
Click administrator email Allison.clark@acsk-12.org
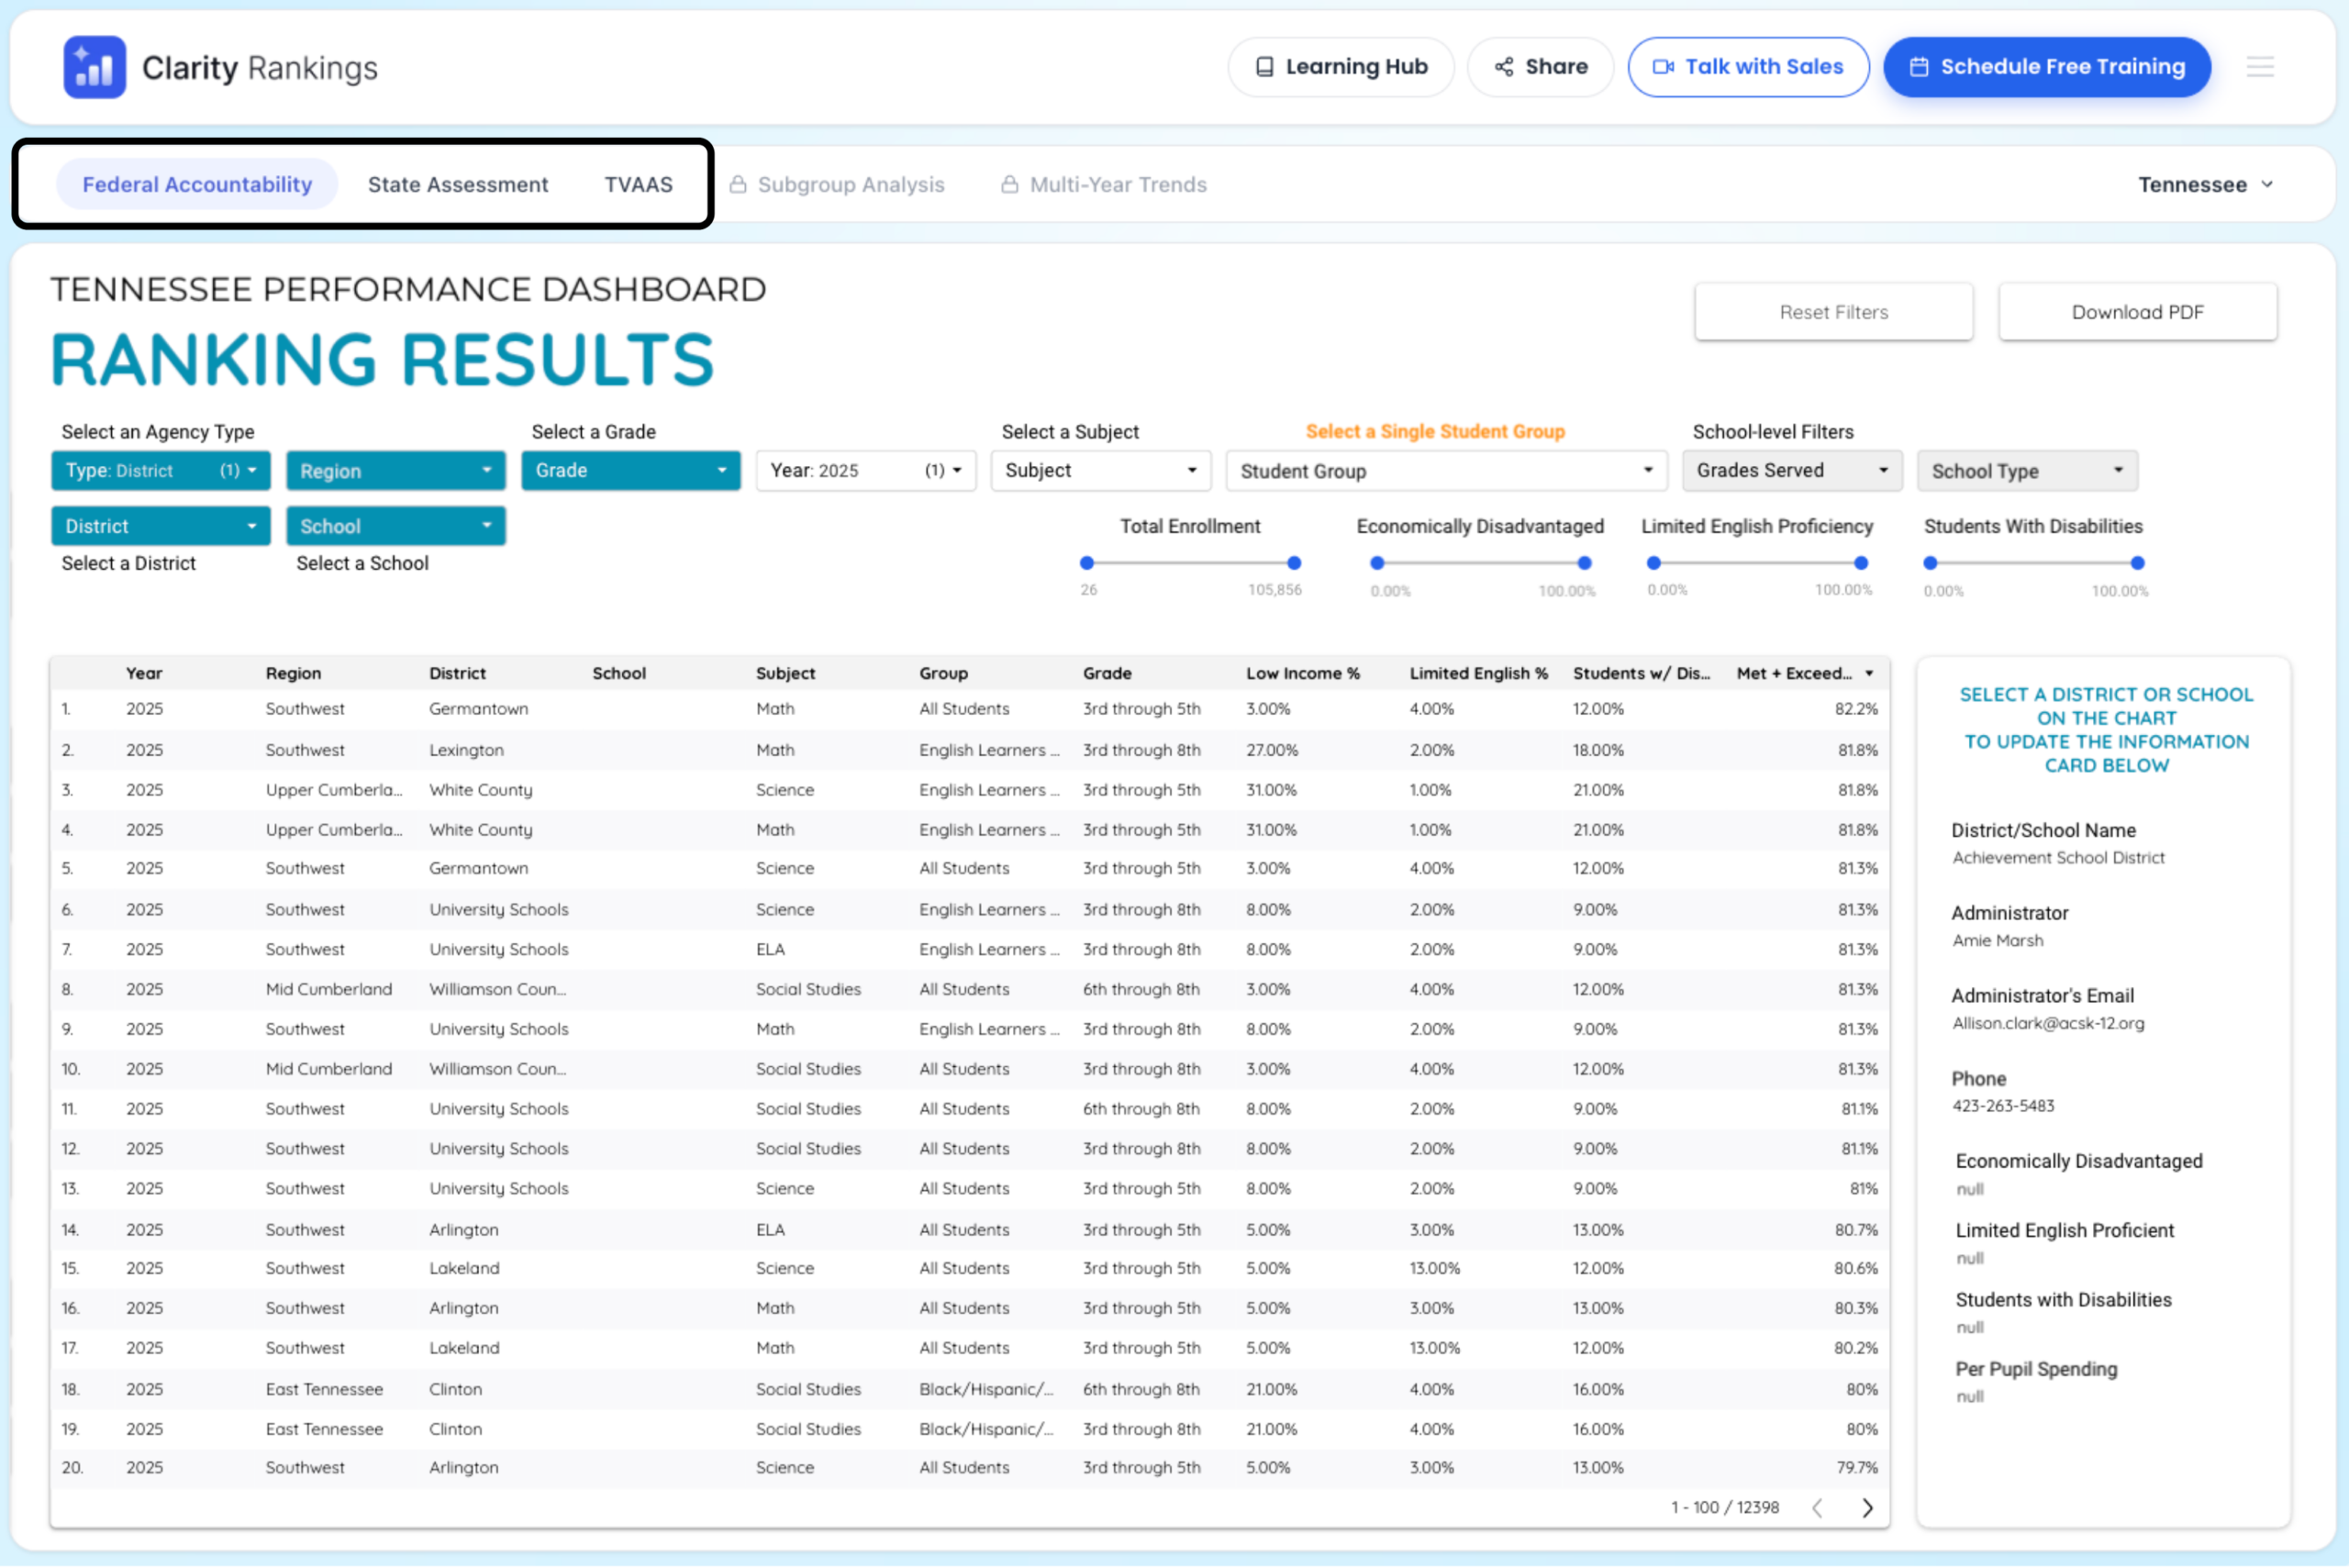point(2048,1023)
